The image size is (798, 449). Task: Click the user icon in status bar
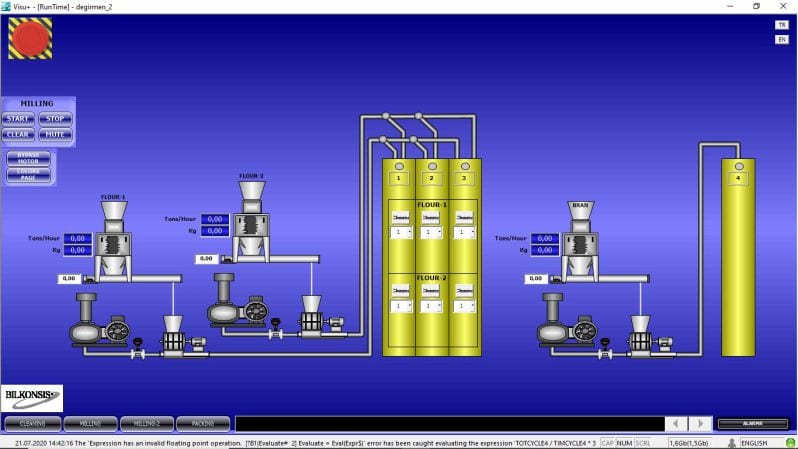pos(732,443)
